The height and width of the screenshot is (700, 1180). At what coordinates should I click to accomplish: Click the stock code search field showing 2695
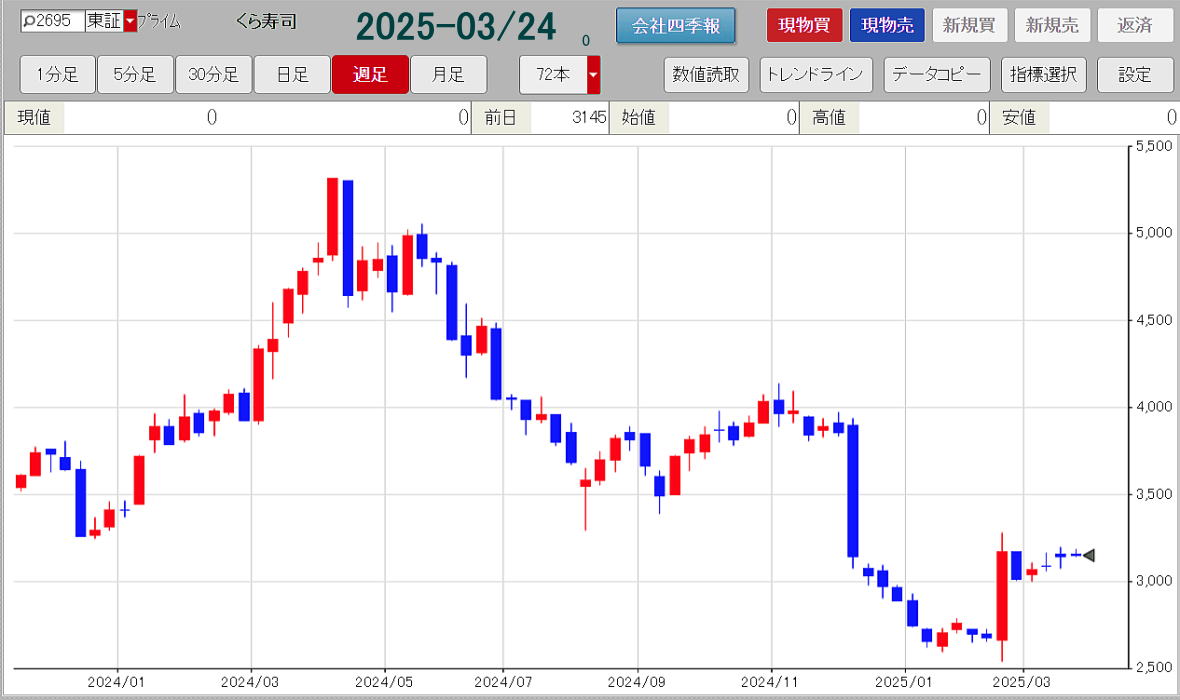point(52,21)
